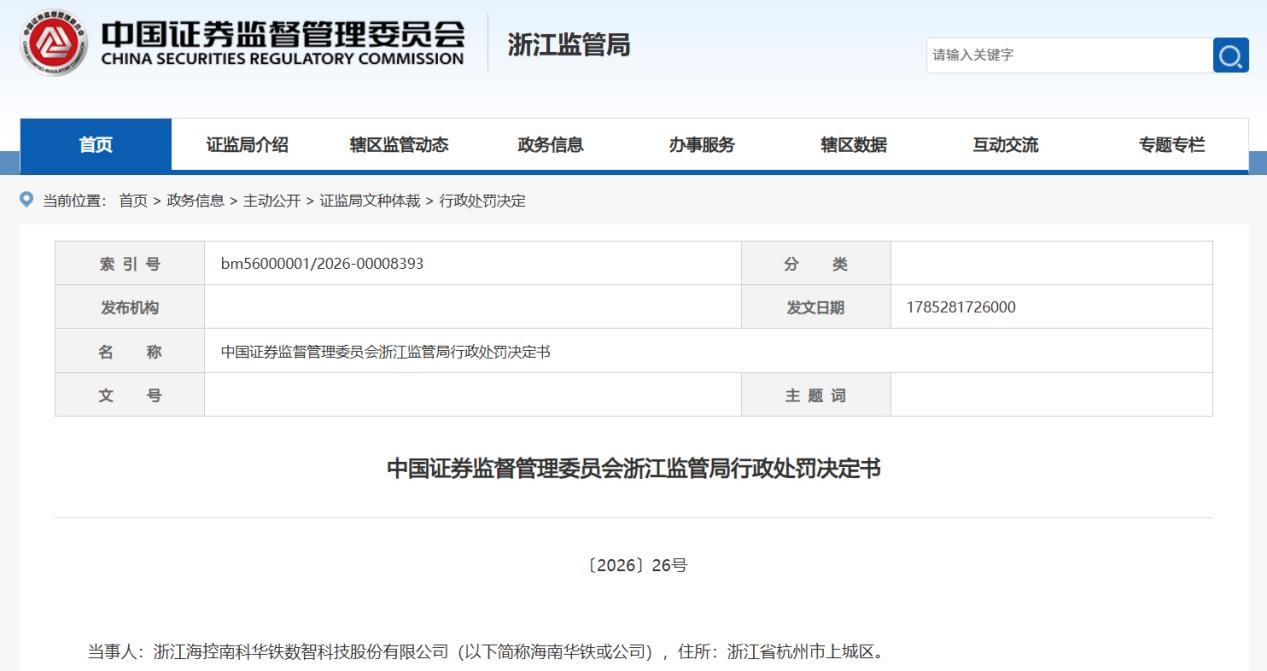
Task: Select document name in the 名称 row
Action: coord(386,352)
